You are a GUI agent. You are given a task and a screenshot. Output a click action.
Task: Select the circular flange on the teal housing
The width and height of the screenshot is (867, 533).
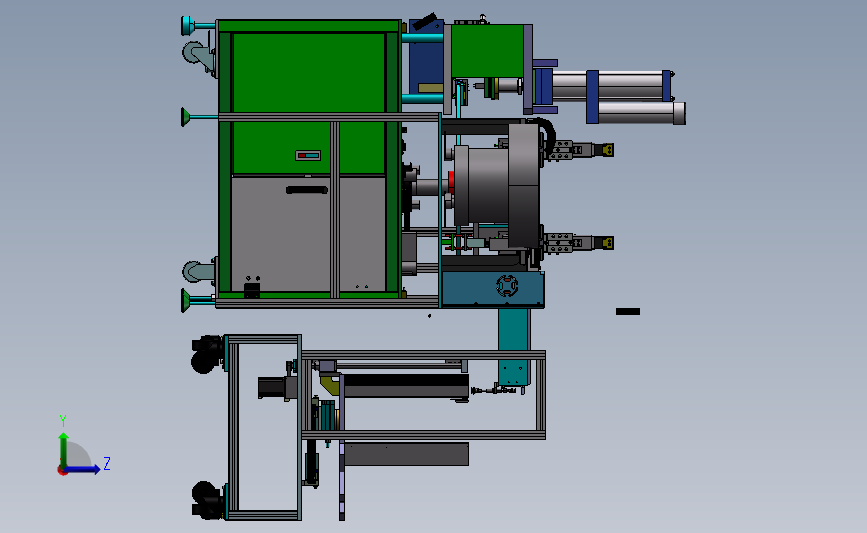507,286
